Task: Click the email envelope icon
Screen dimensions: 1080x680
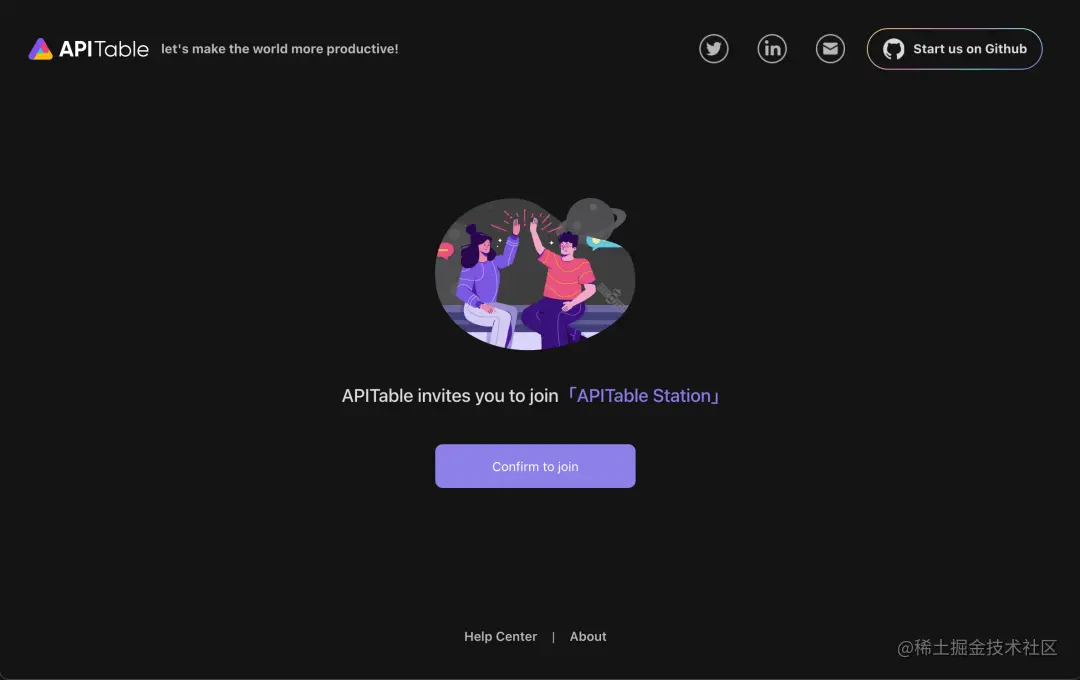Action: coord(830,49)
